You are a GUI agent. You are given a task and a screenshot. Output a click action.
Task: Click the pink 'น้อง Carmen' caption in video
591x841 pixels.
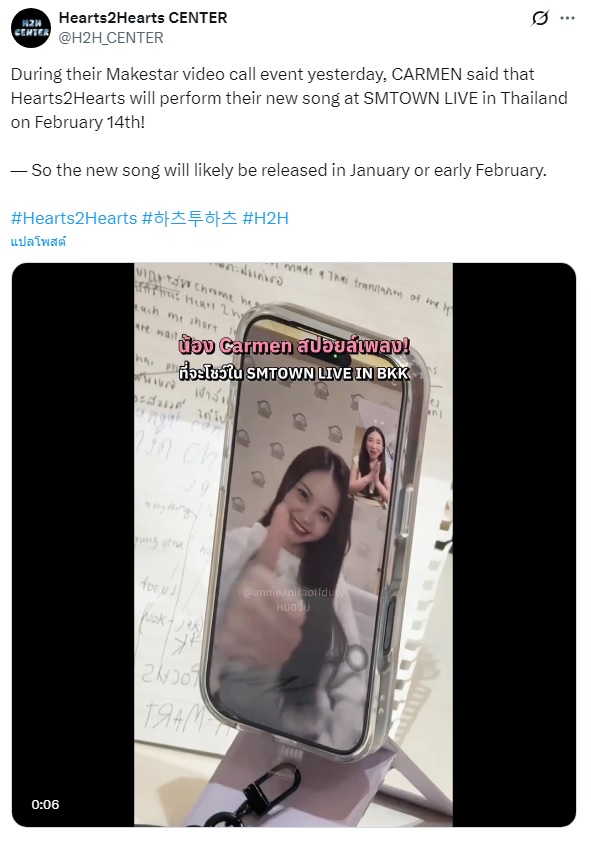294,346
